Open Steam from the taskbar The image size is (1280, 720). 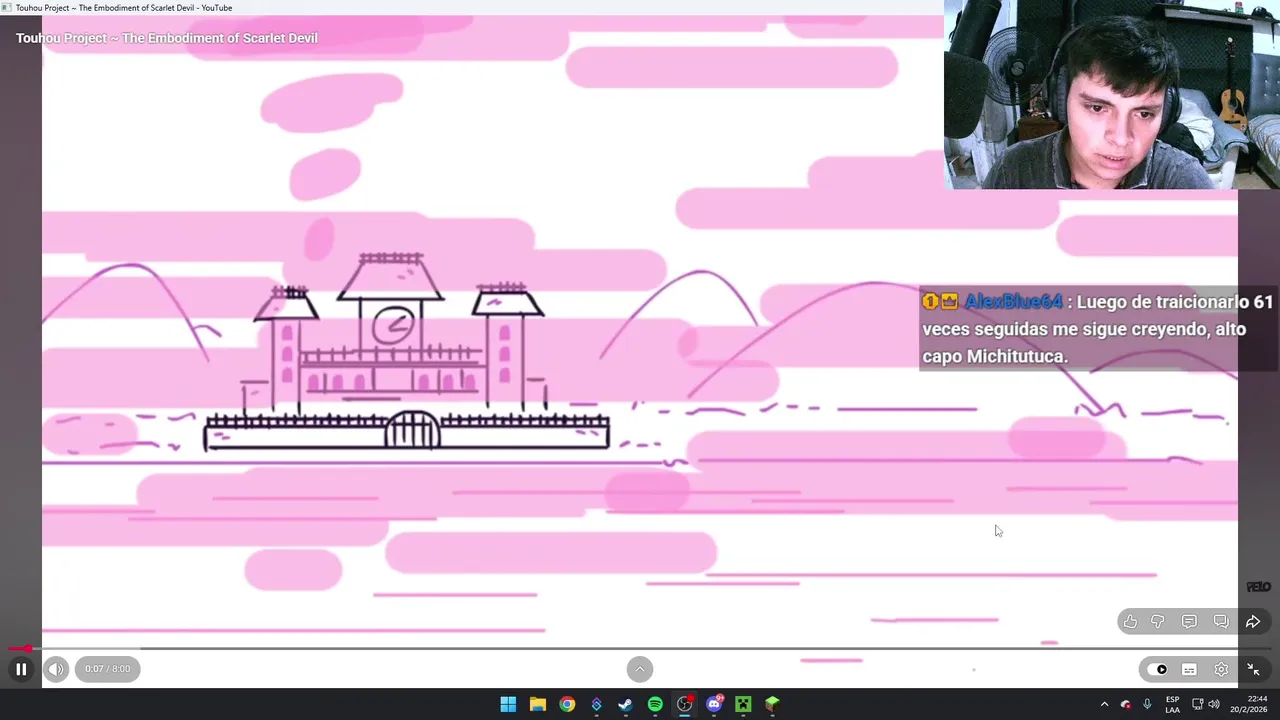[625, 704]
